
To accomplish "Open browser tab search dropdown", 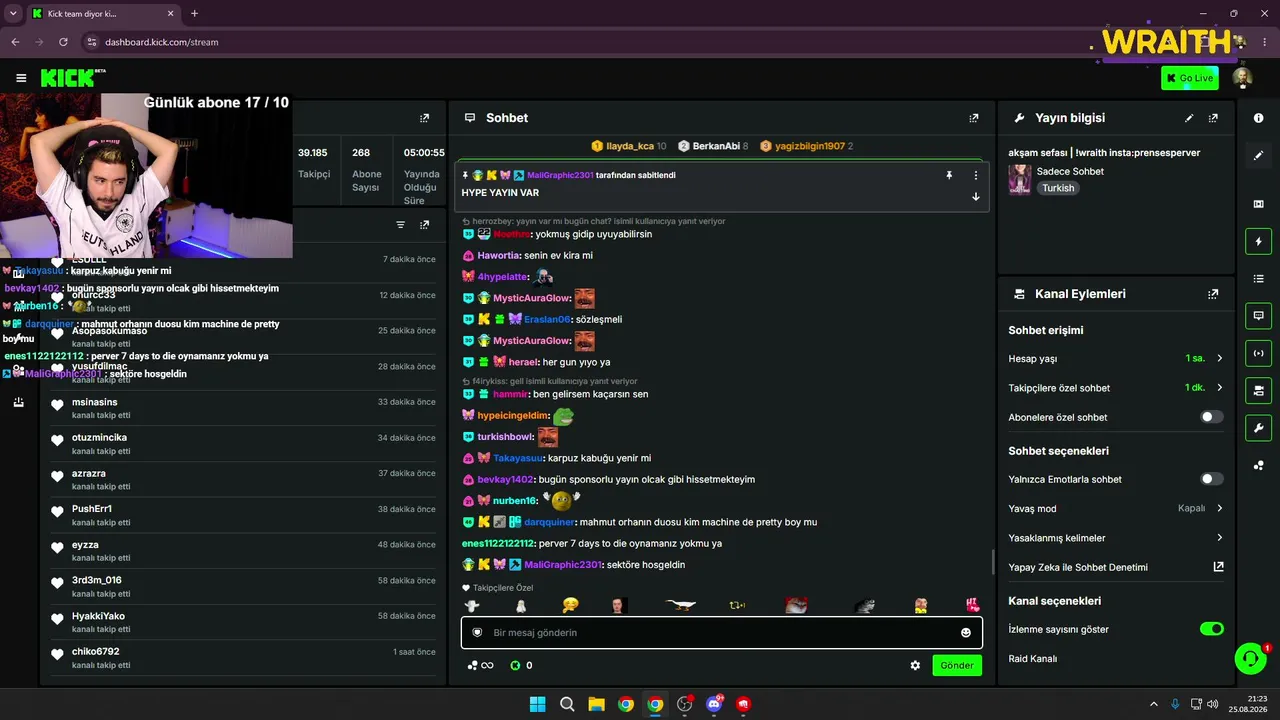I will 11,14.
